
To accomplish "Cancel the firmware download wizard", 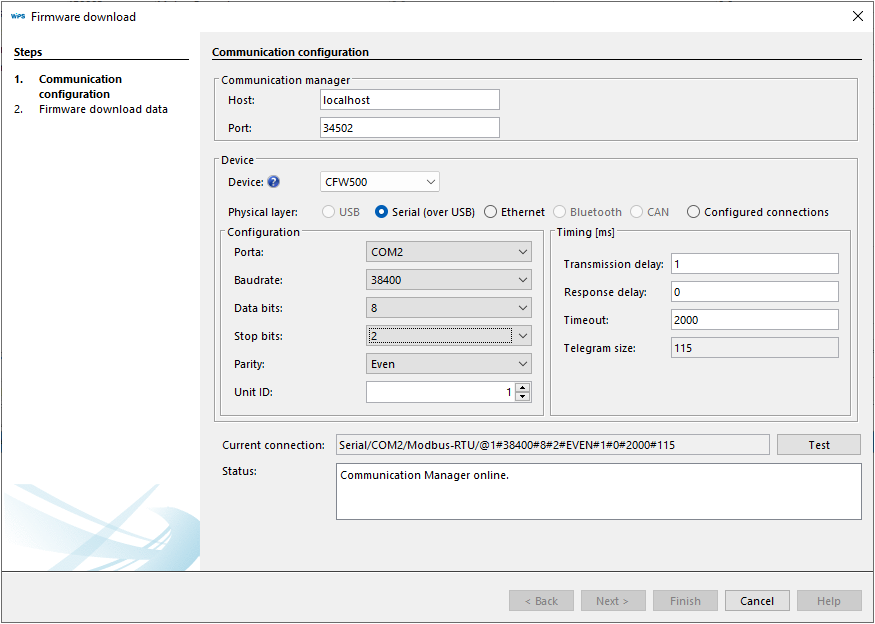I will 757,600.
